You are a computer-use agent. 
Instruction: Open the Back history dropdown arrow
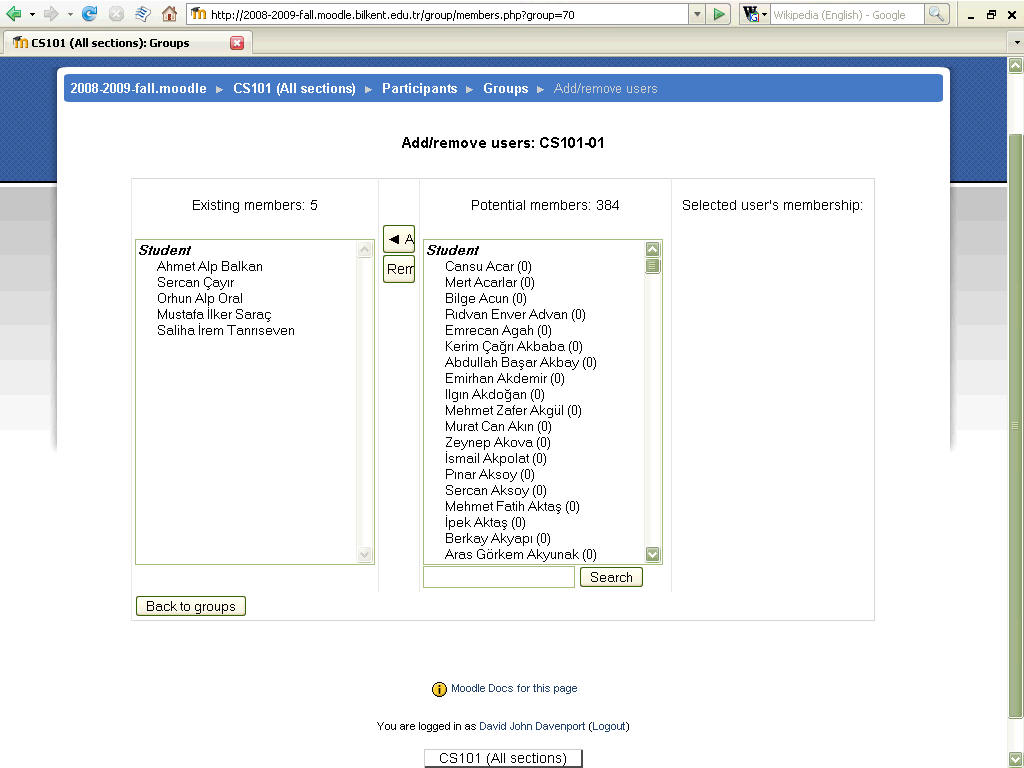[x=32, y=14]
